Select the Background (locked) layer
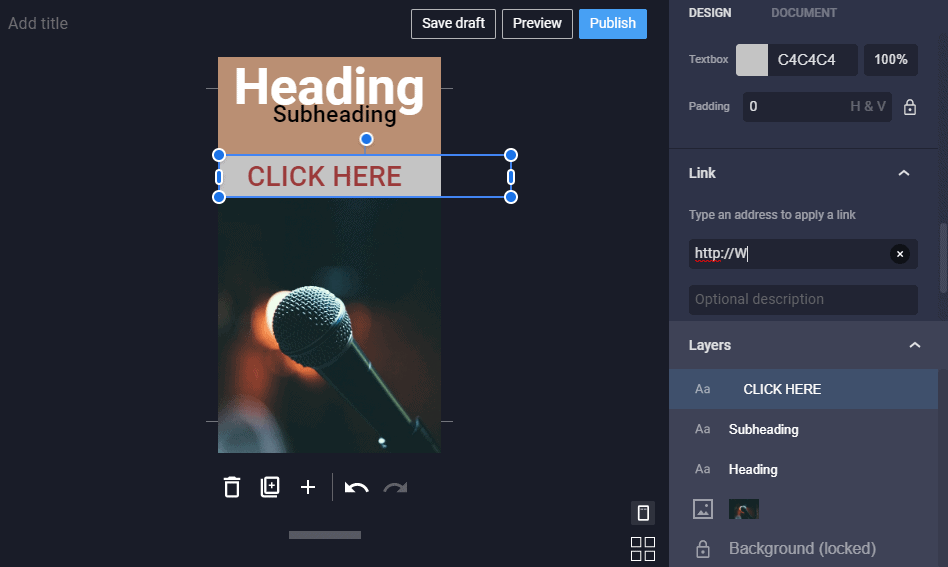 coord(803,549)
